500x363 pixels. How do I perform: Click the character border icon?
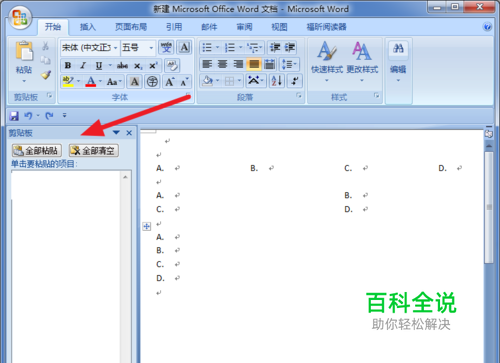[184, 48]
